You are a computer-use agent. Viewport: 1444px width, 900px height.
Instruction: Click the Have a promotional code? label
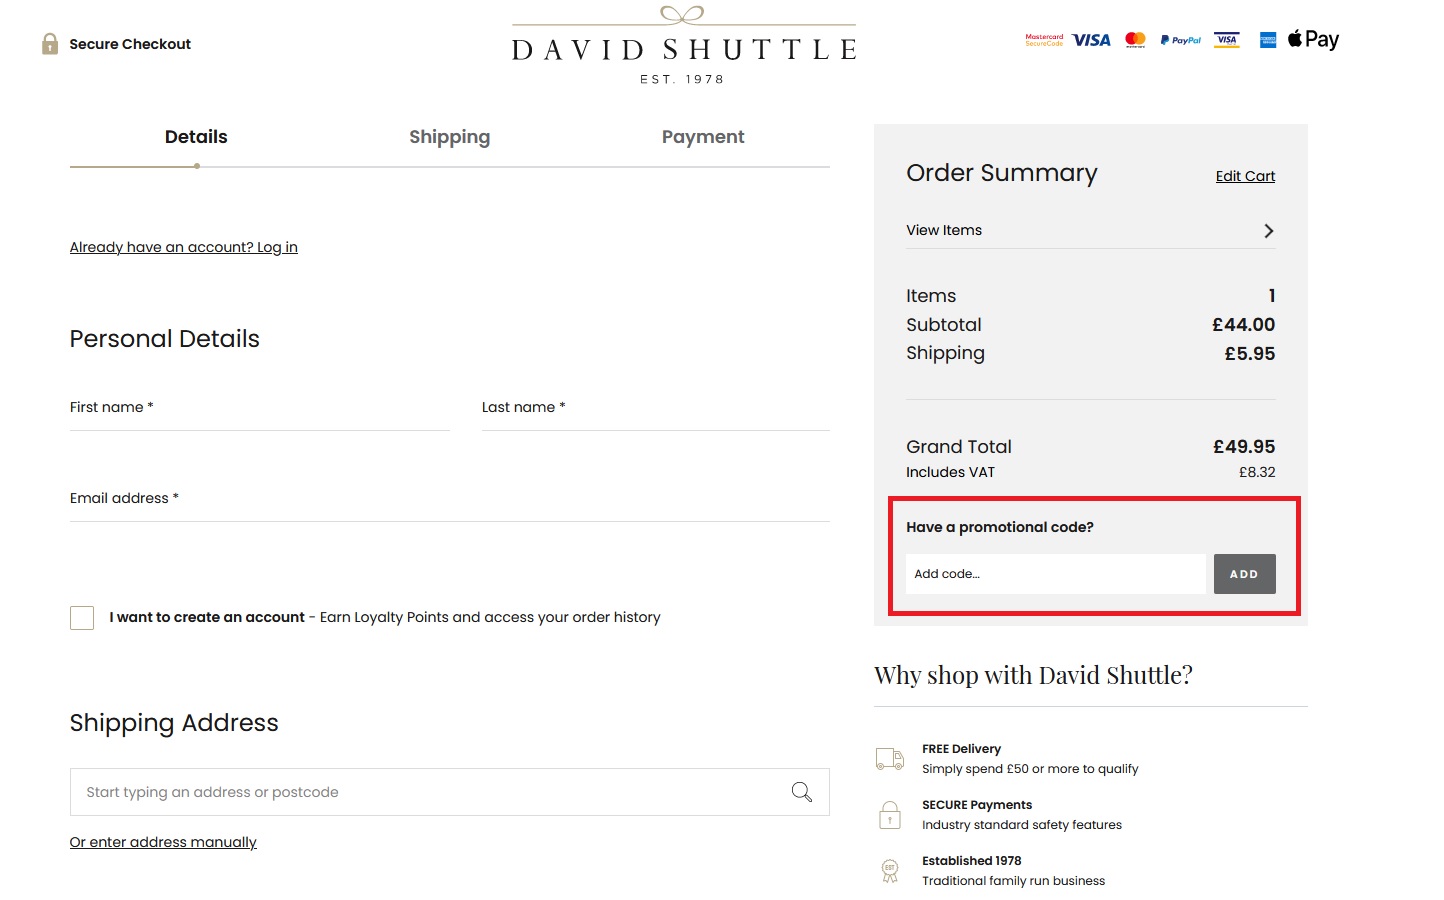click(1000, 527)
